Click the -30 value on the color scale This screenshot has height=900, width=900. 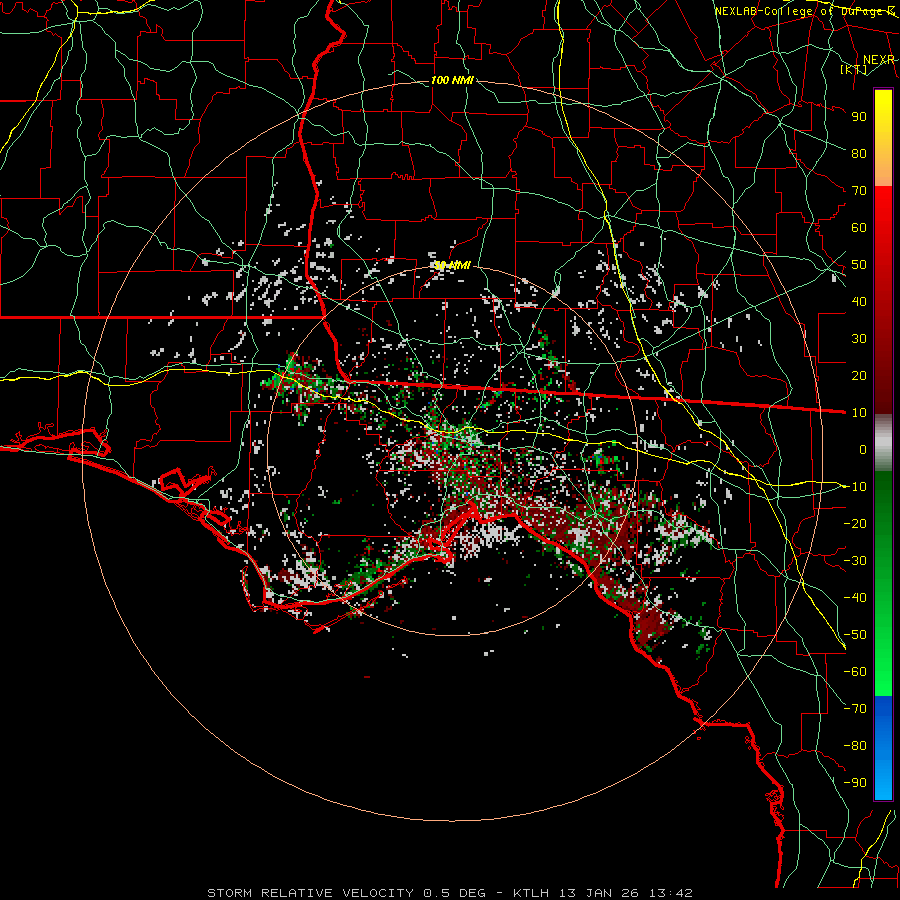pyautogui.click(x=855, y=561)
